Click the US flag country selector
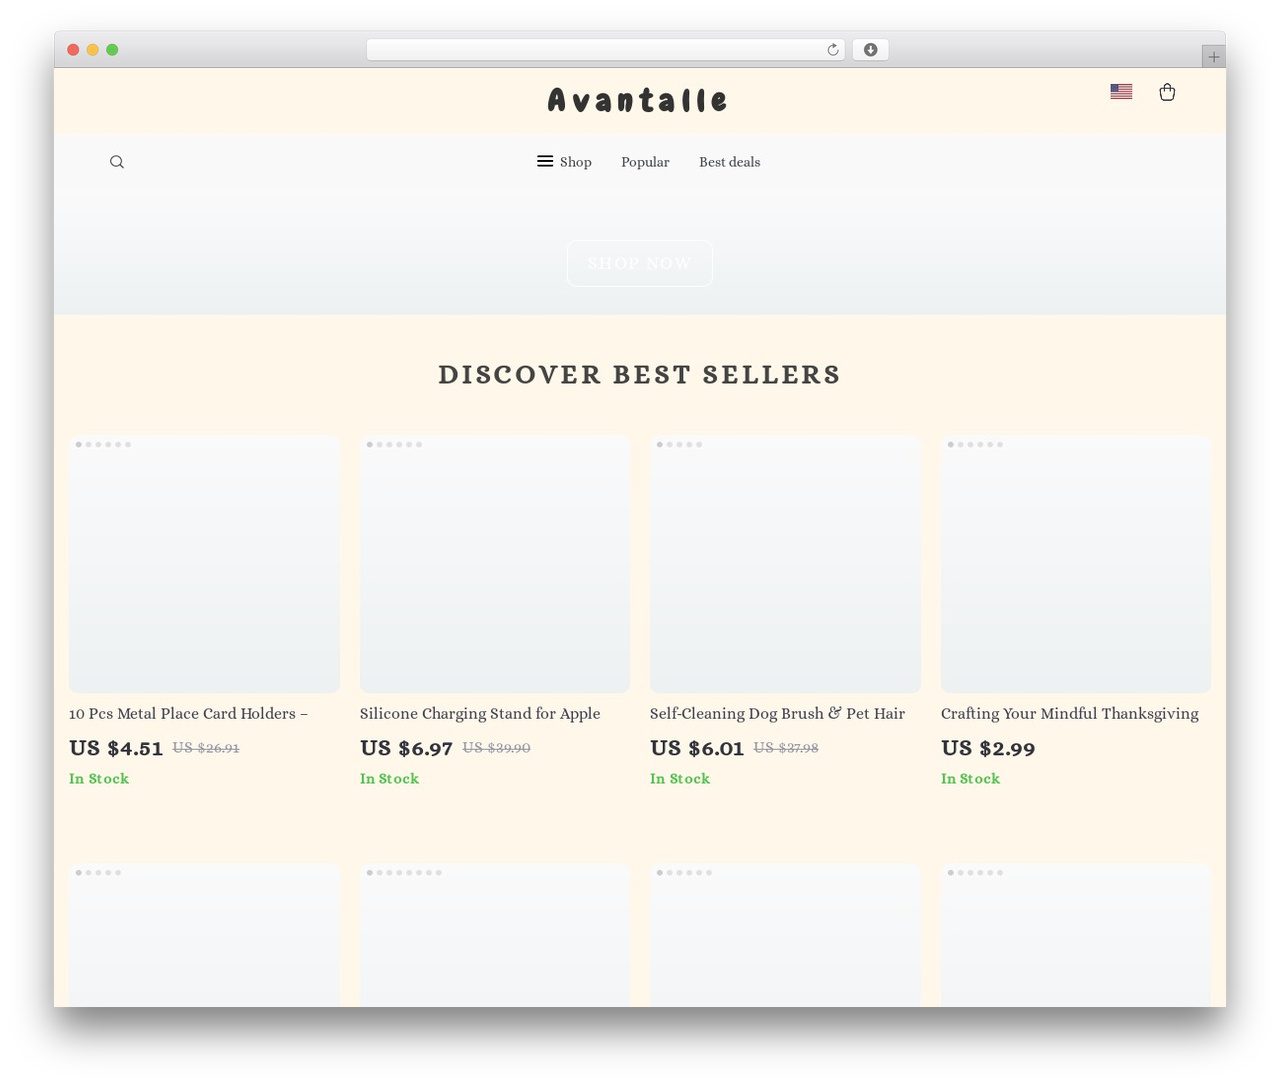This screenshot has height=1084, width=1280. pyautogui.click(x=1121, y=91)
